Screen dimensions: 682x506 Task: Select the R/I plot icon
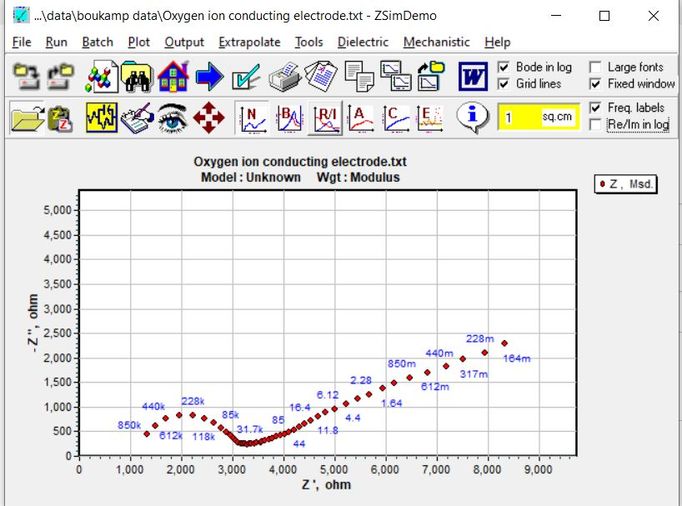(x=326, y=118)
